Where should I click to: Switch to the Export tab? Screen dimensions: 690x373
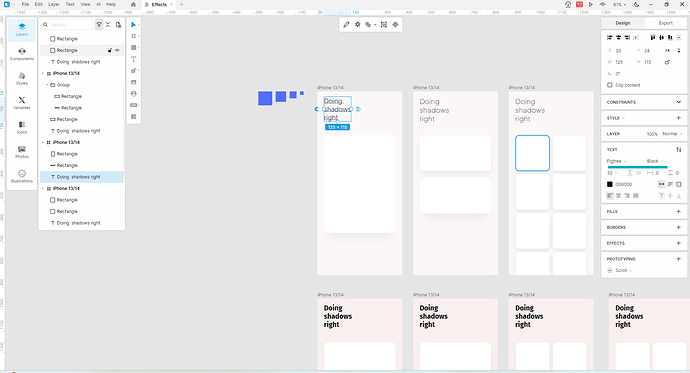pyautogui.click(x=665, y=23)
